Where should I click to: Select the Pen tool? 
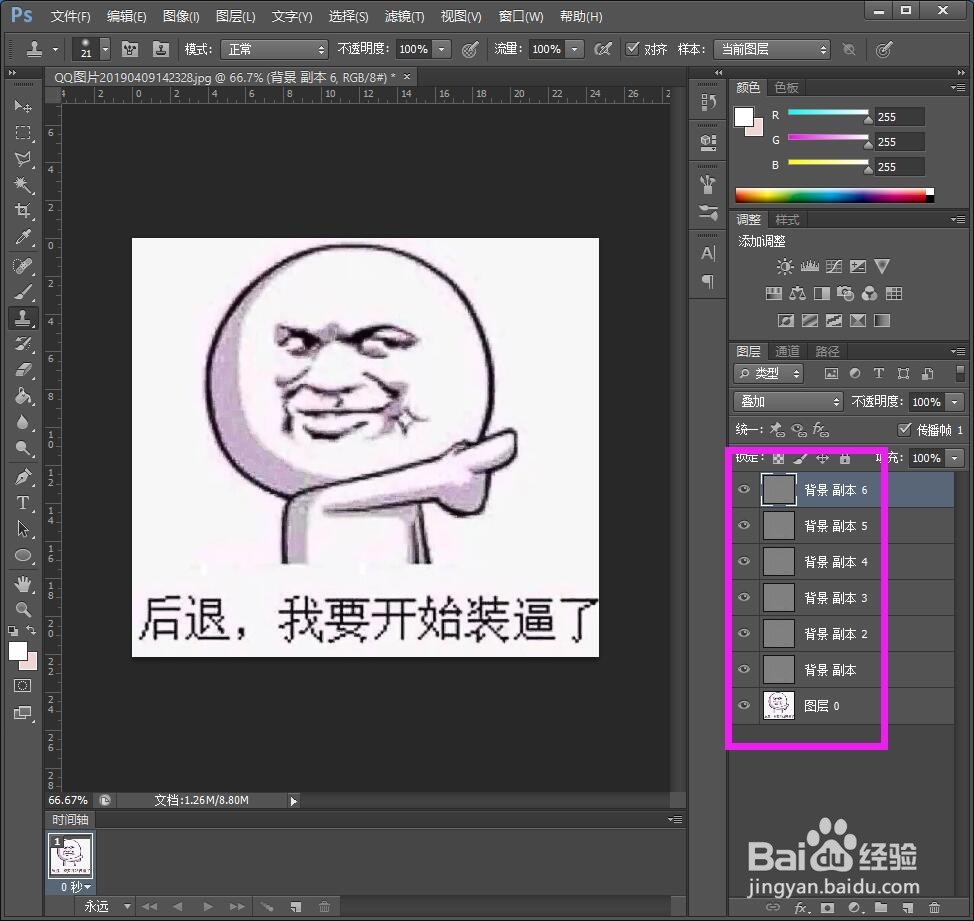click(x=22, y=476)
